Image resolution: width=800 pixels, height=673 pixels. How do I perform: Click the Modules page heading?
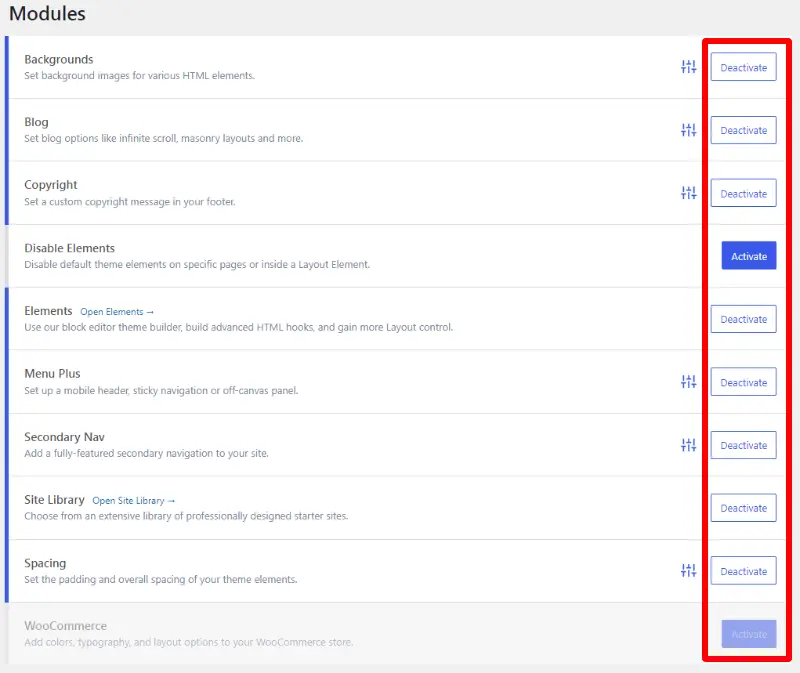point(47,14)
